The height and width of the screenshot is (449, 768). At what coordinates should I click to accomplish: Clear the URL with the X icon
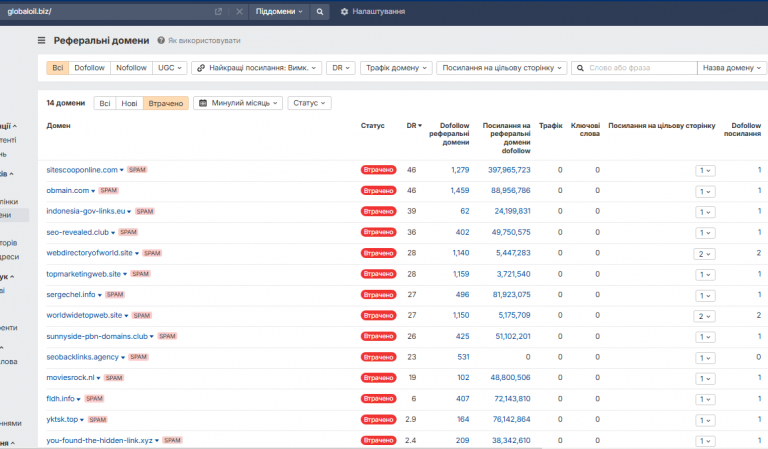(239, 11)
